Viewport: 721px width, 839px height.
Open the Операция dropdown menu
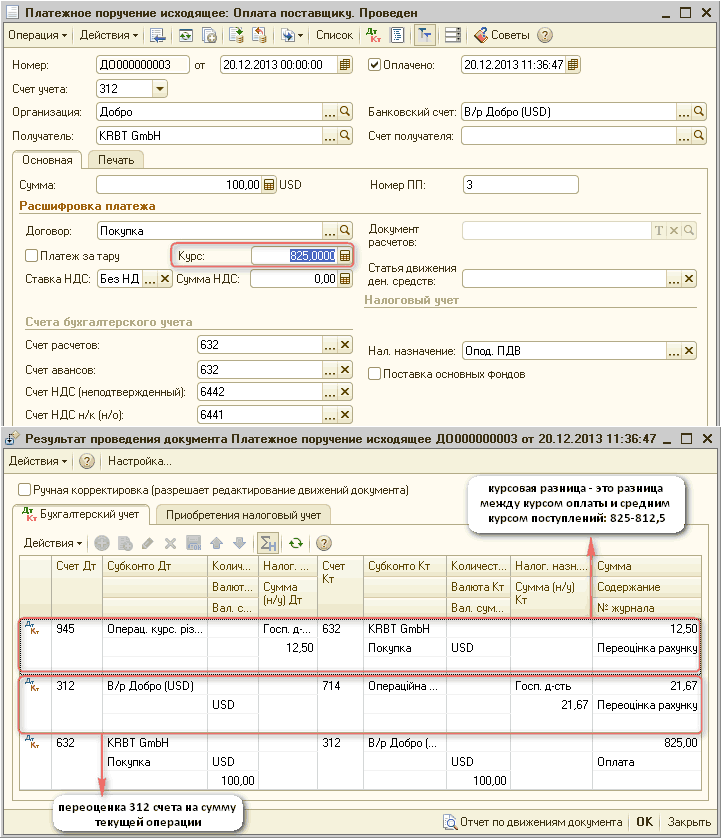coord(38,35)
